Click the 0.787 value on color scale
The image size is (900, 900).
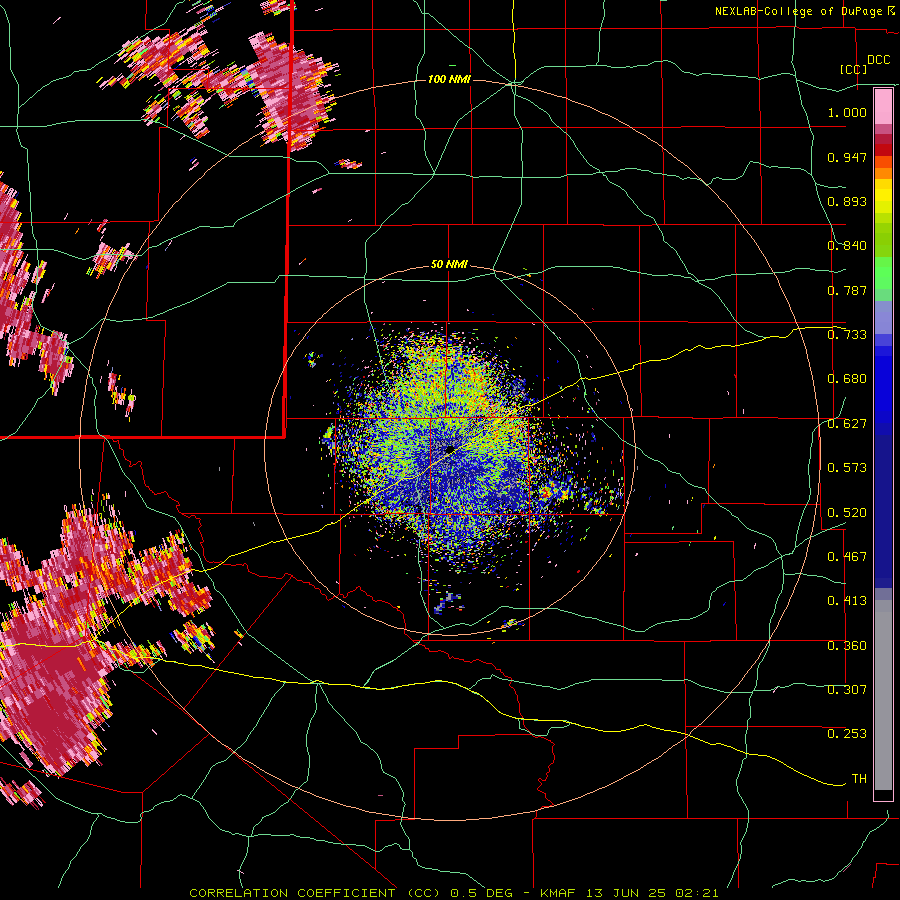point(847,290)
